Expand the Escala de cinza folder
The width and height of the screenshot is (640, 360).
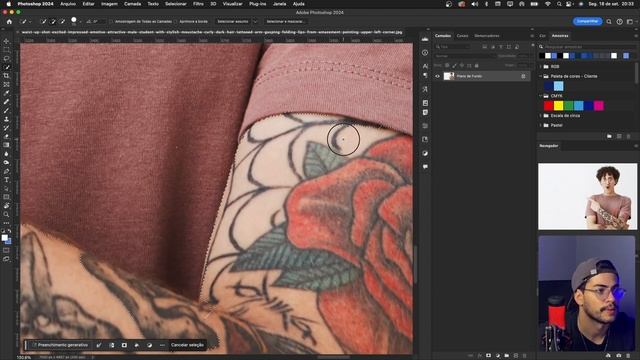click(541, 116)
